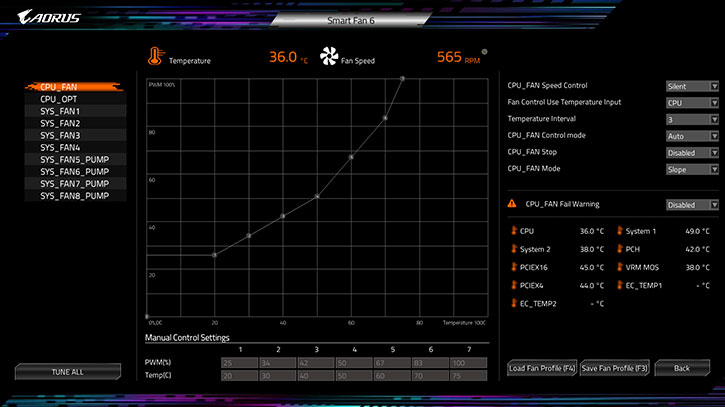The width and height of the screenshot is (725, 407).
Task: Click the sensor icon next to System 2
Action: pyautogui.click(x=513, y=249)
